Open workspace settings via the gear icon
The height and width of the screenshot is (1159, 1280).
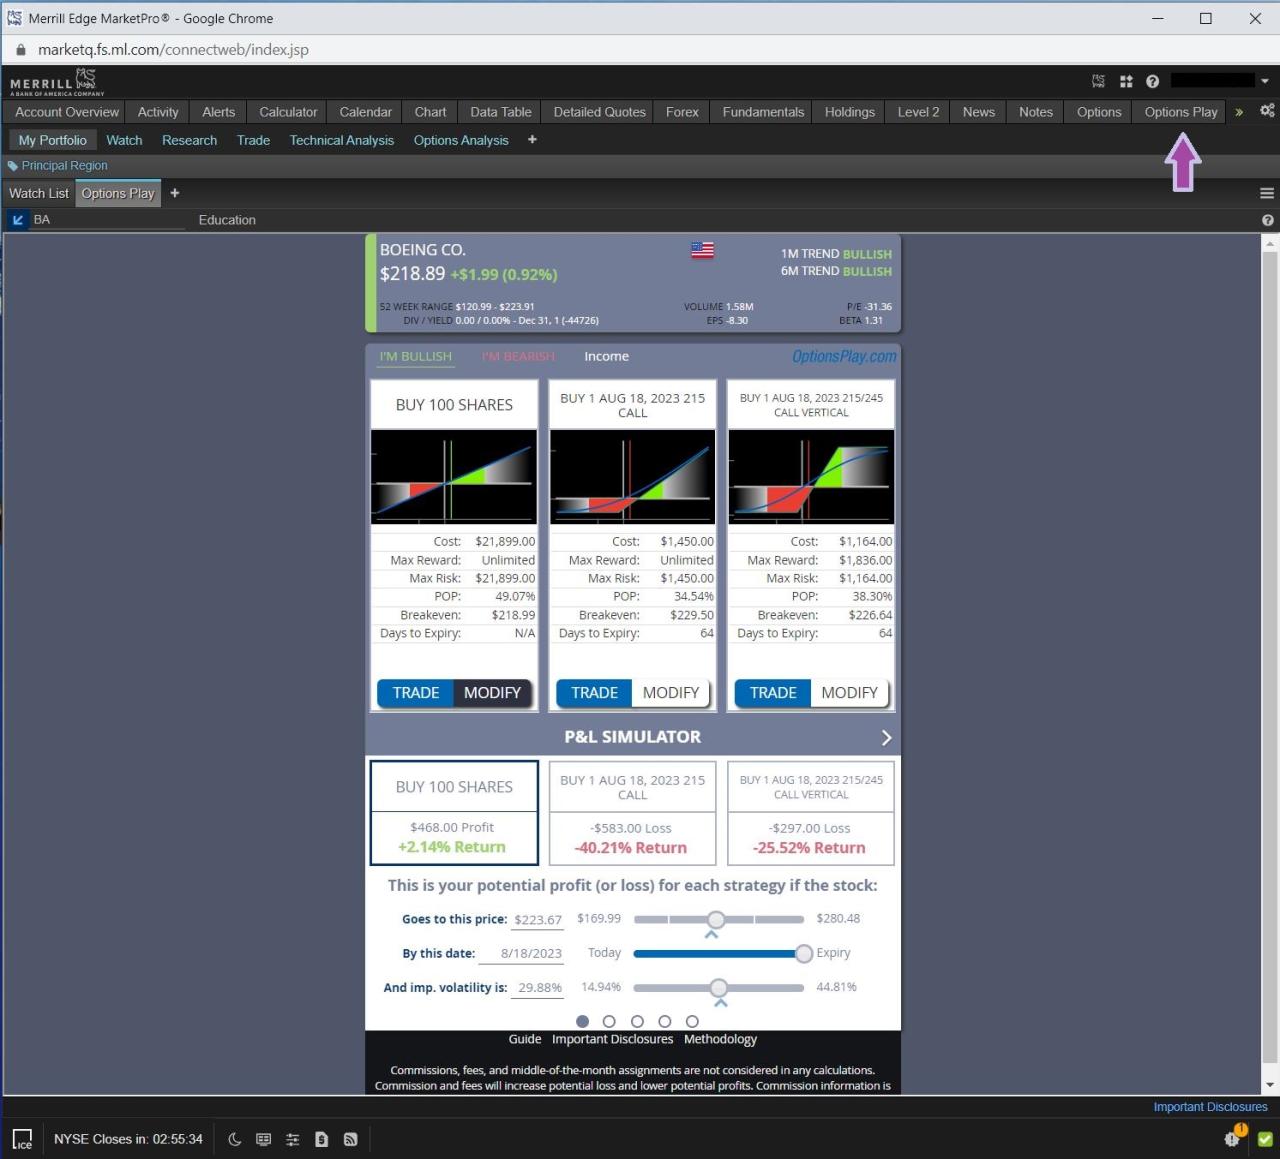coord(1266,112)
